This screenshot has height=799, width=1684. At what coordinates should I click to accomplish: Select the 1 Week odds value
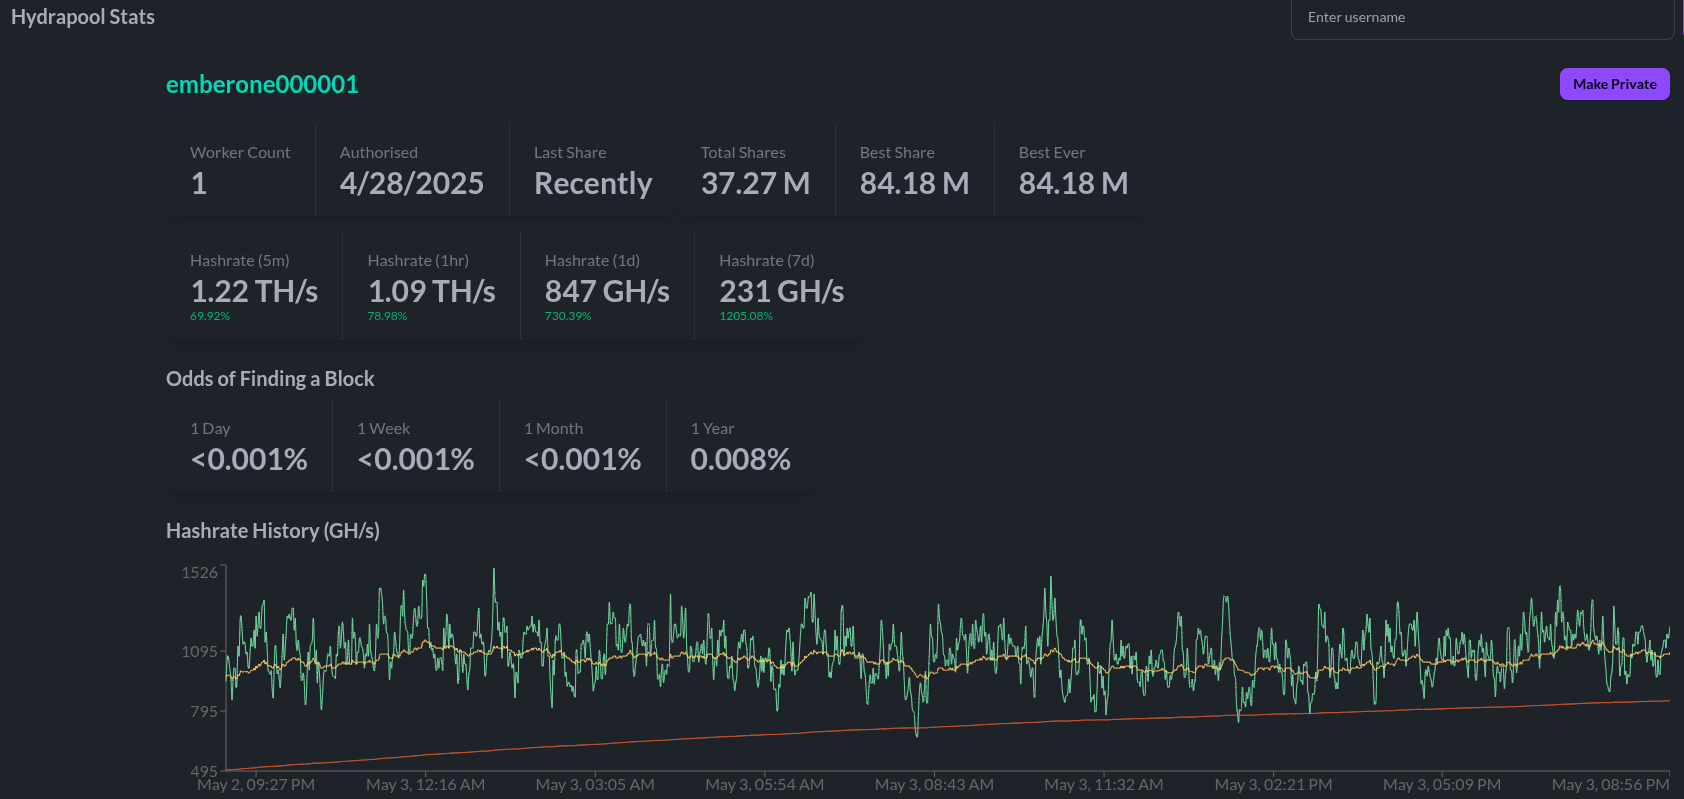point(416,459)
